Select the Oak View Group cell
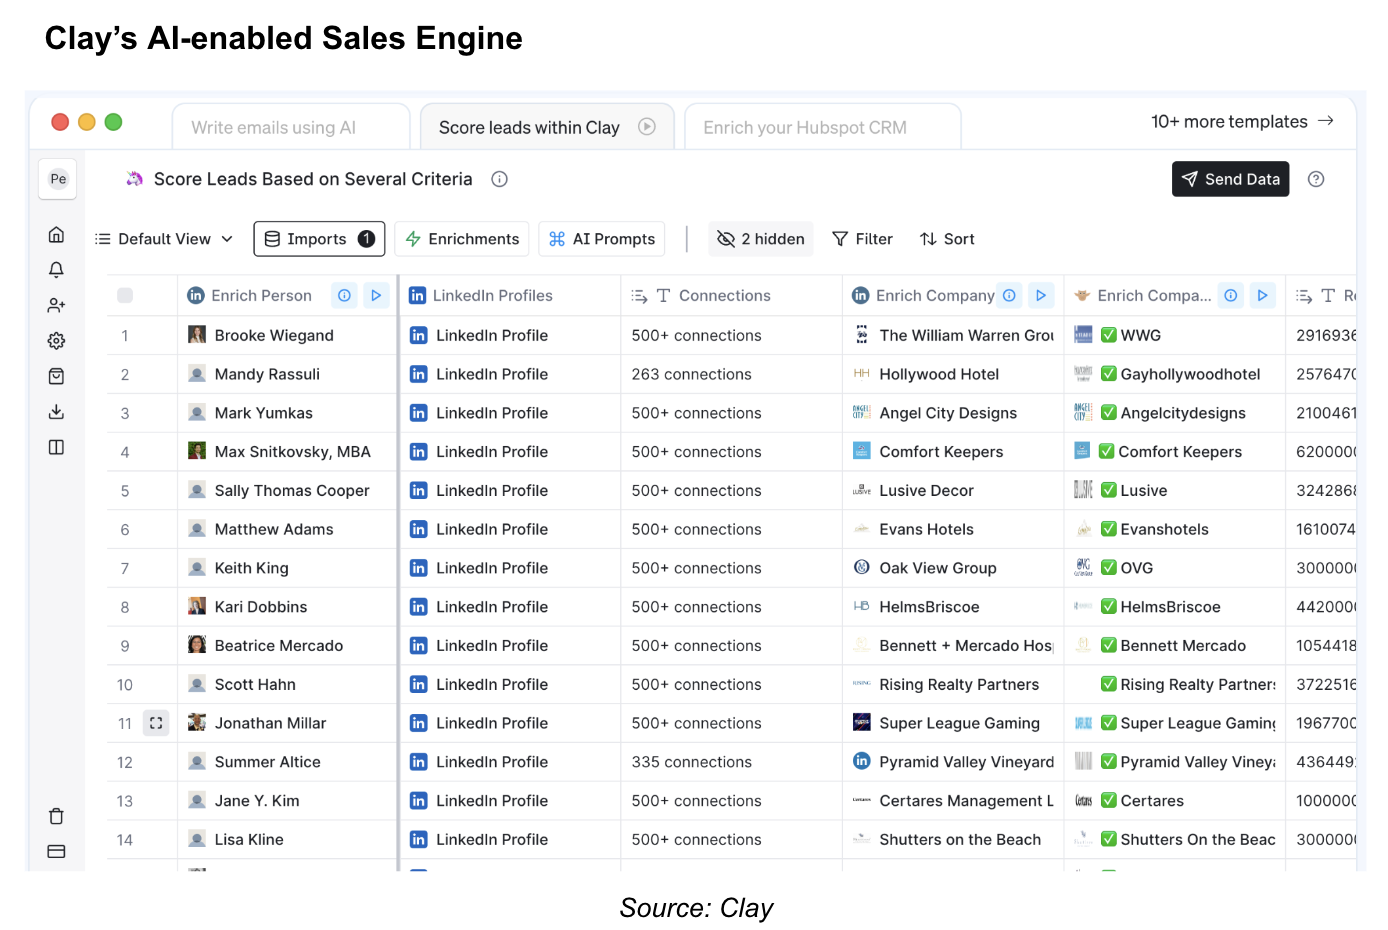 [953, 568]
